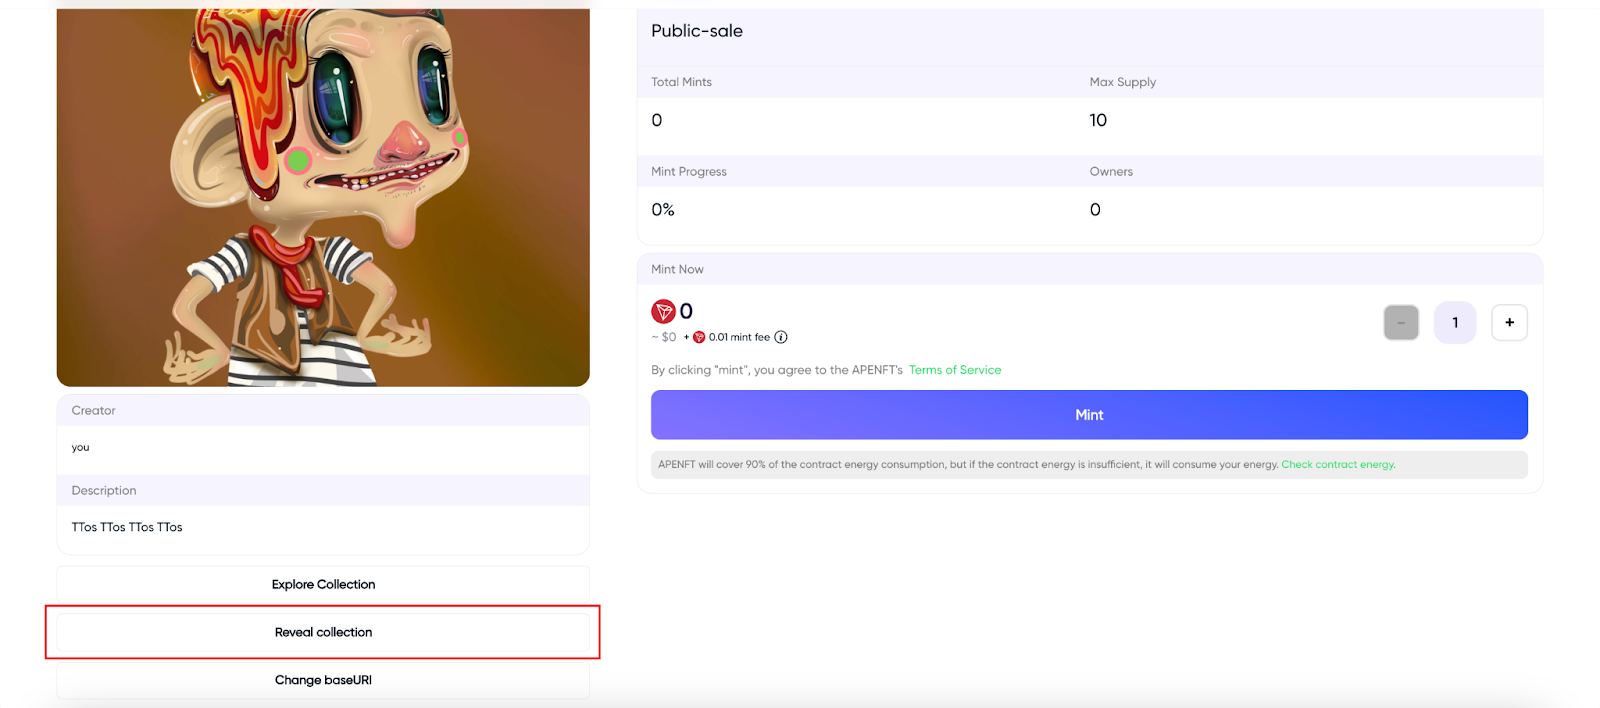Open the Check contract energy link
The height and width of the screenshot is (708, 1600).
click(1338, 464)
